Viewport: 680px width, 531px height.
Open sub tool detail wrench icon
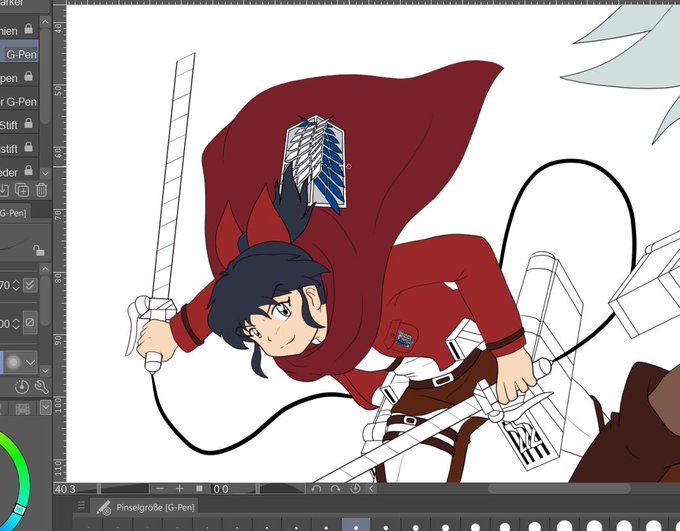click(x=41, y=387)
